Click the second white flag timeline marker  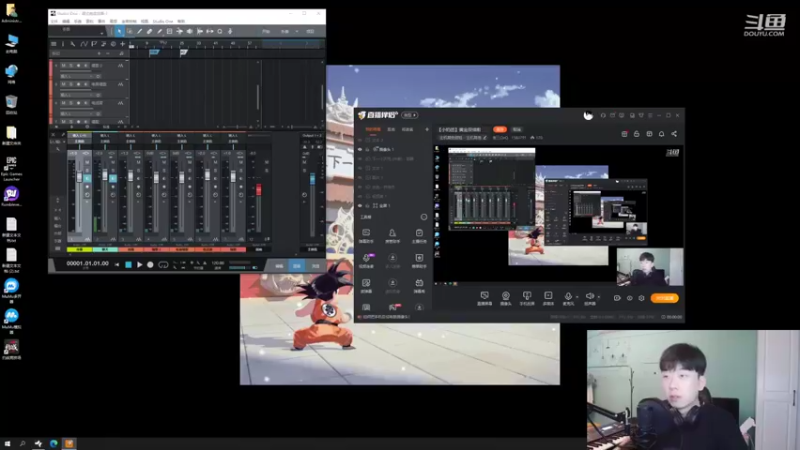(184, 53)
